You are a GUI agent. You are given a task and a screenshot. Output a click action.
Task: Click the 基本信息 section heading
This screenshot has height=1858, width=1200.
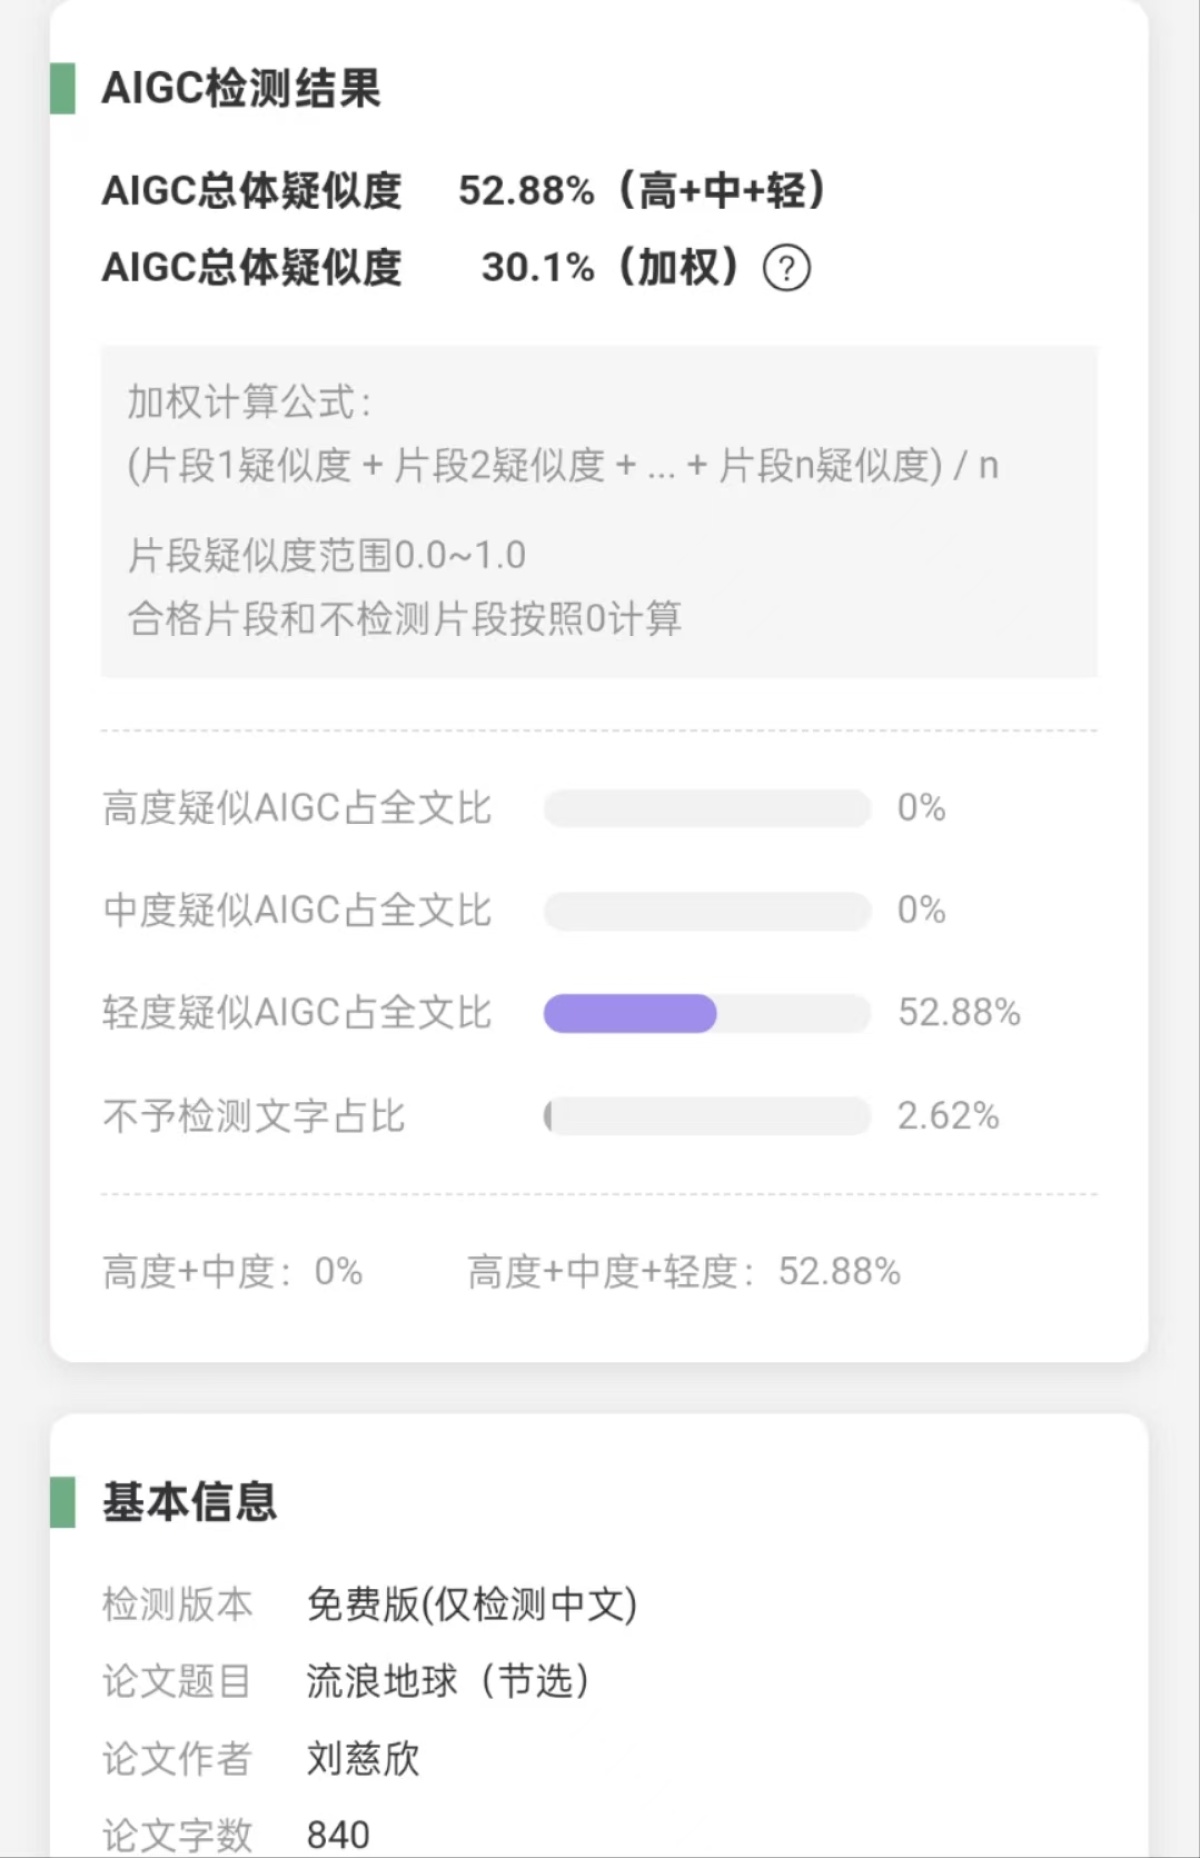190,1502
